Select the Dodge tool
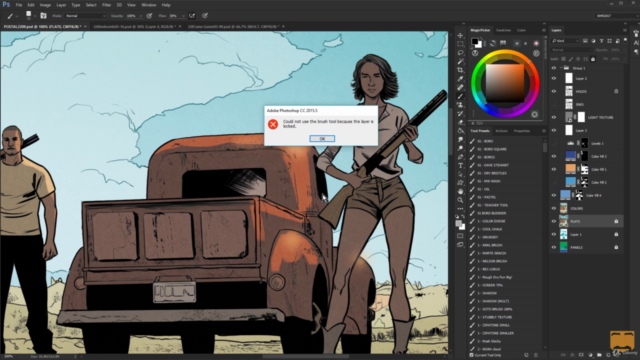This screenshot has height=360, width=640. [x=460, y=148]
